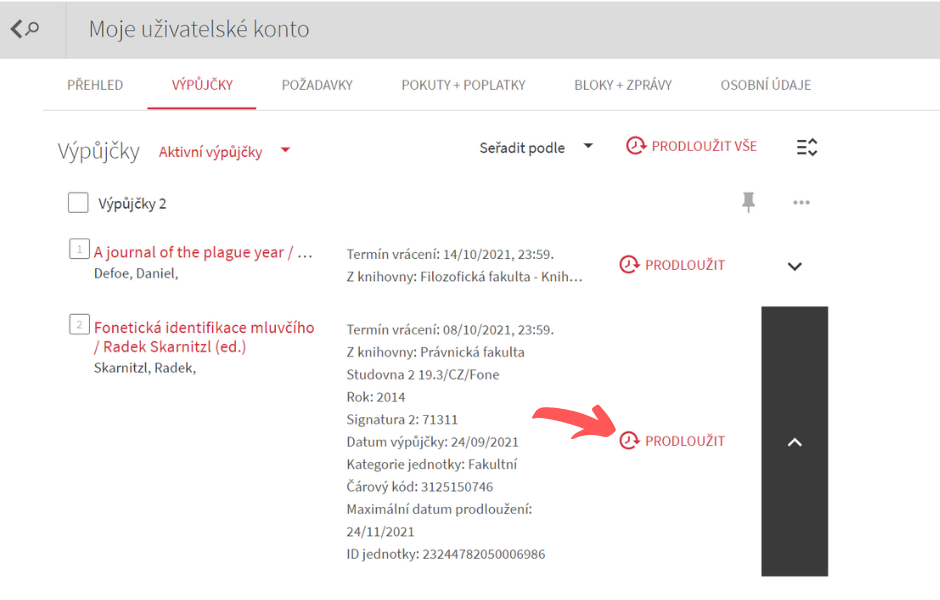Renew A journal of the plague year loan
The image size is (940, 600).
[672, 264]
